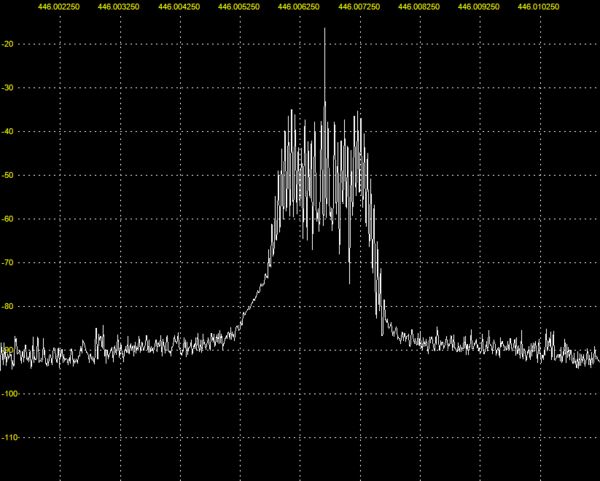Click frequency label 446.008250
The width and height of the screenshot is (600, 481).
click(419, 7)
